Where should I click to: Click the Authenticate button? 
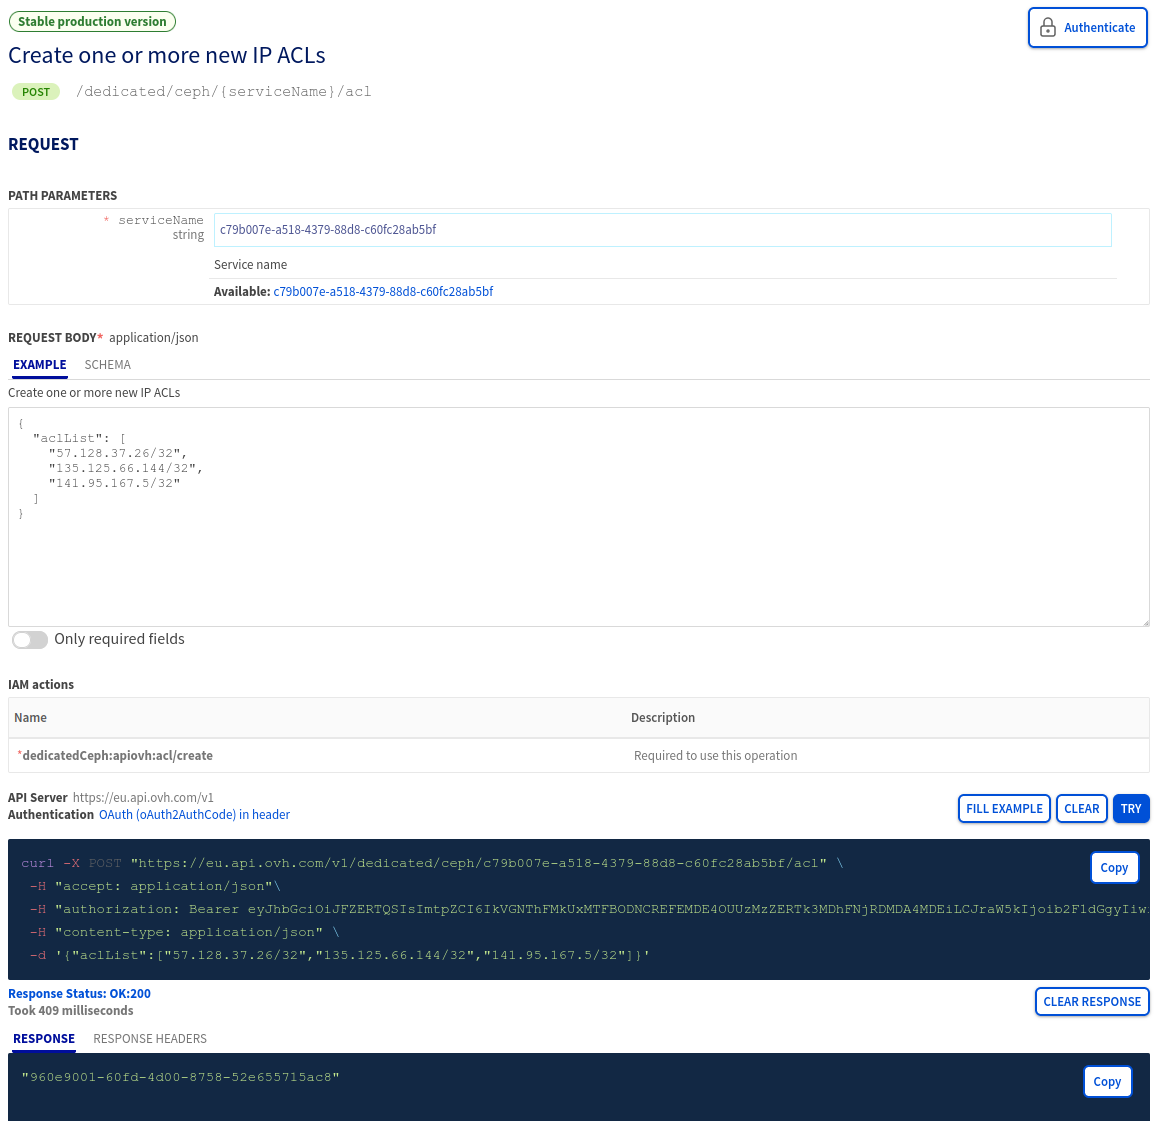tap(1087, 27)
